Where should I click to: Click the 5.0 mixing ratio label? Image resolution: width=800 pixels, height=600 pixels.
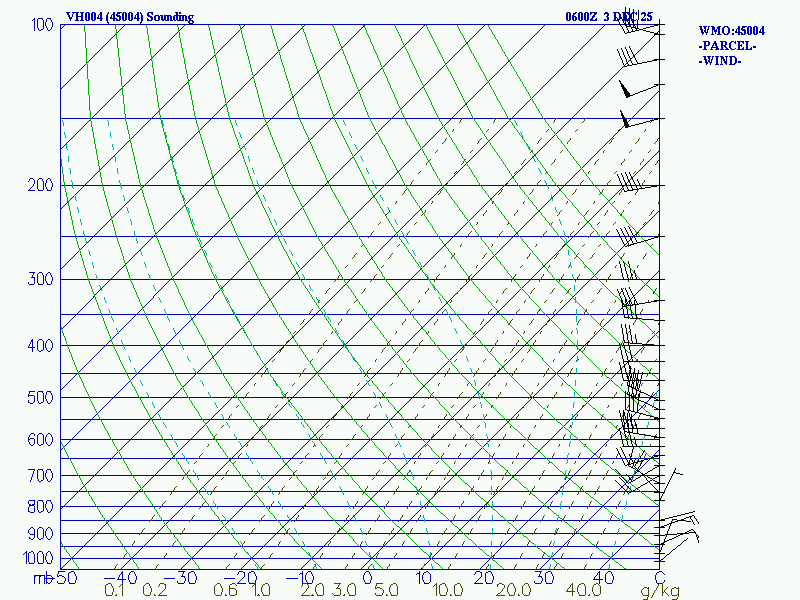pyautogui.click(x=386, y=591)
